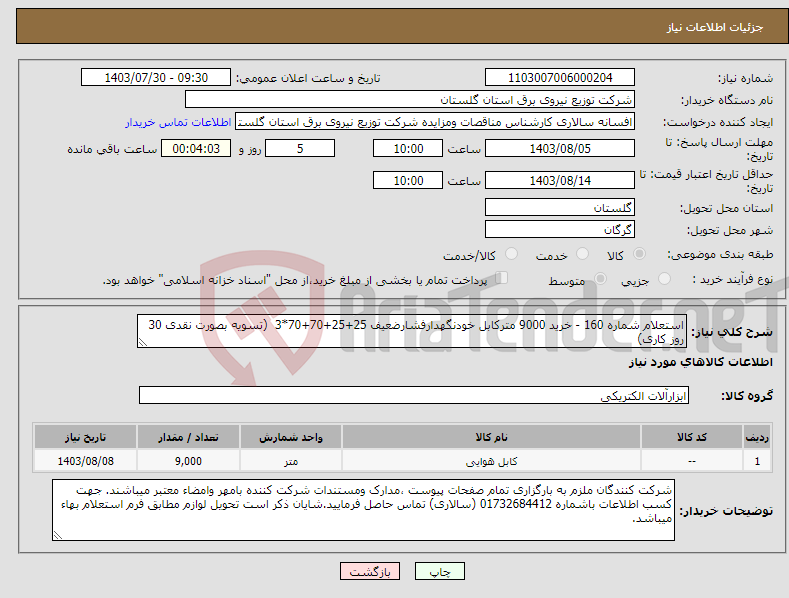Click the جزئیات اطلاعات نیاز header title

715,27
